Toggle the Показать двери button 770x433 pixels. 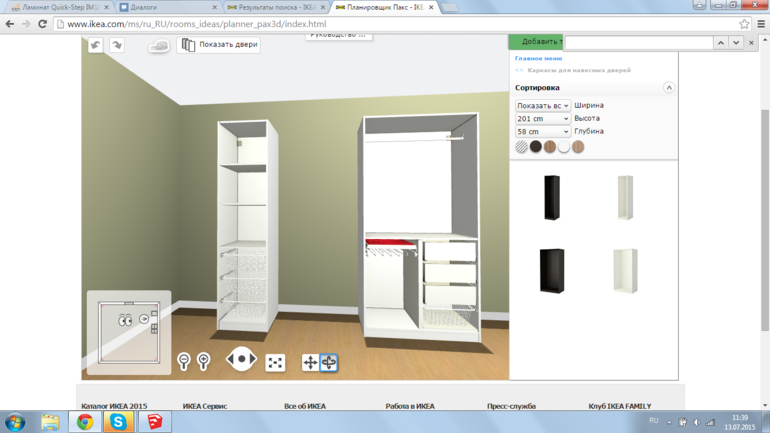coord(219,45)
